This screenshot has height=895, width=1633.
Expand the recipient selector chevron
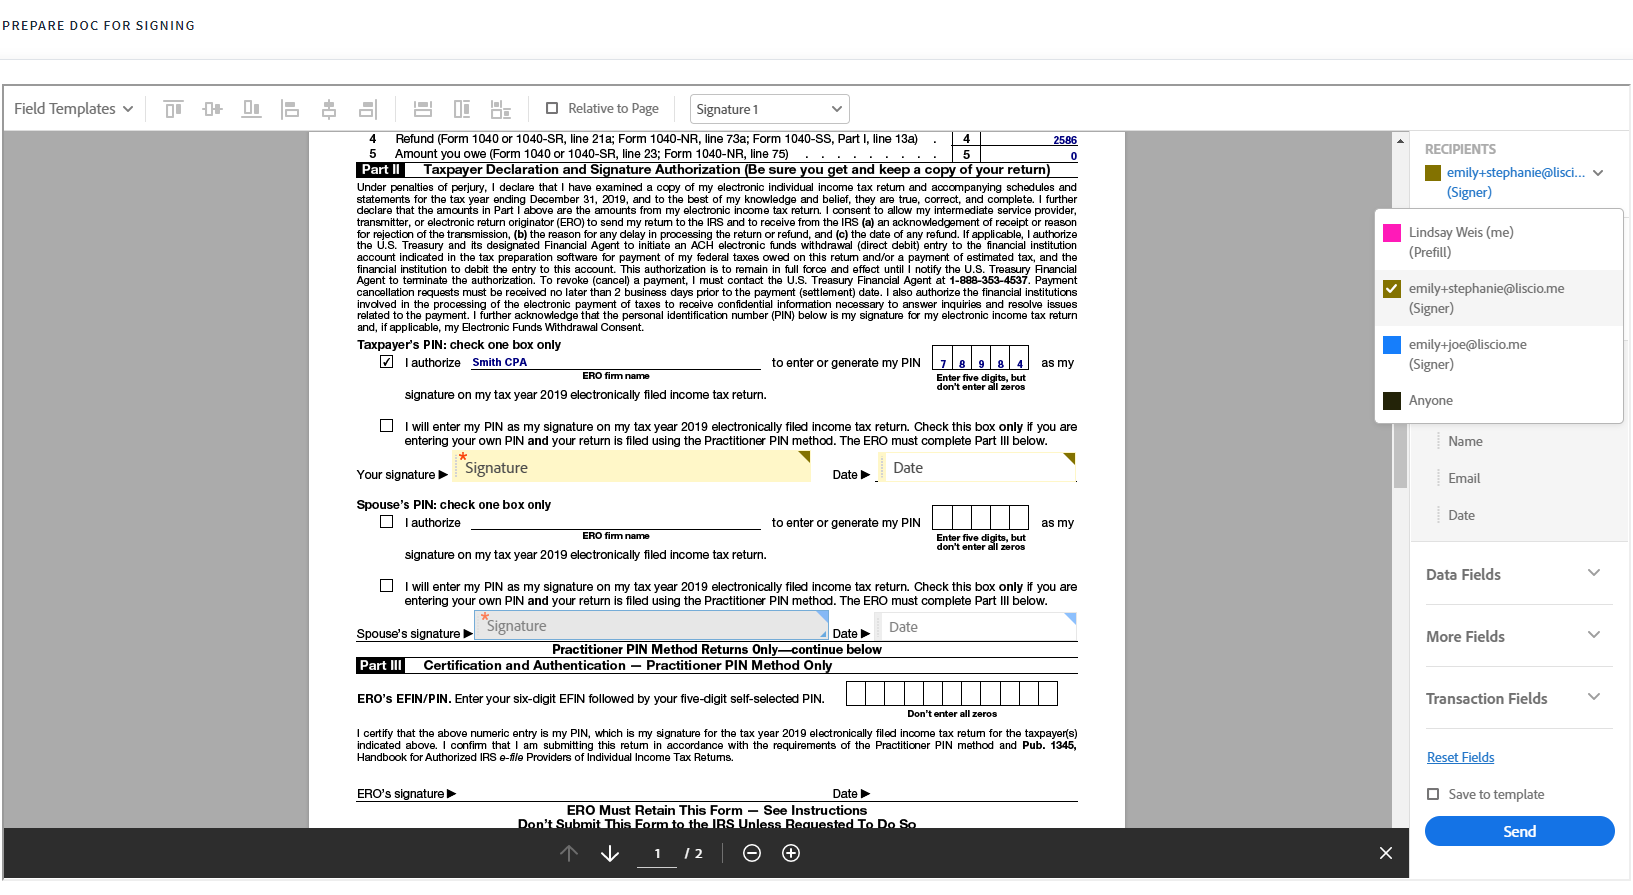[1598, 173]
